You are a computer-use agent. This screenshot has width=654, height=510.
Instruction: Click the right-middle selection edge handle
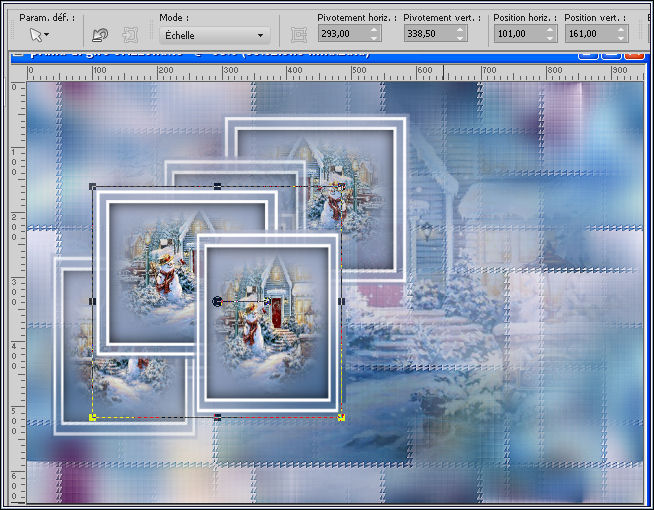coord(341,301)
